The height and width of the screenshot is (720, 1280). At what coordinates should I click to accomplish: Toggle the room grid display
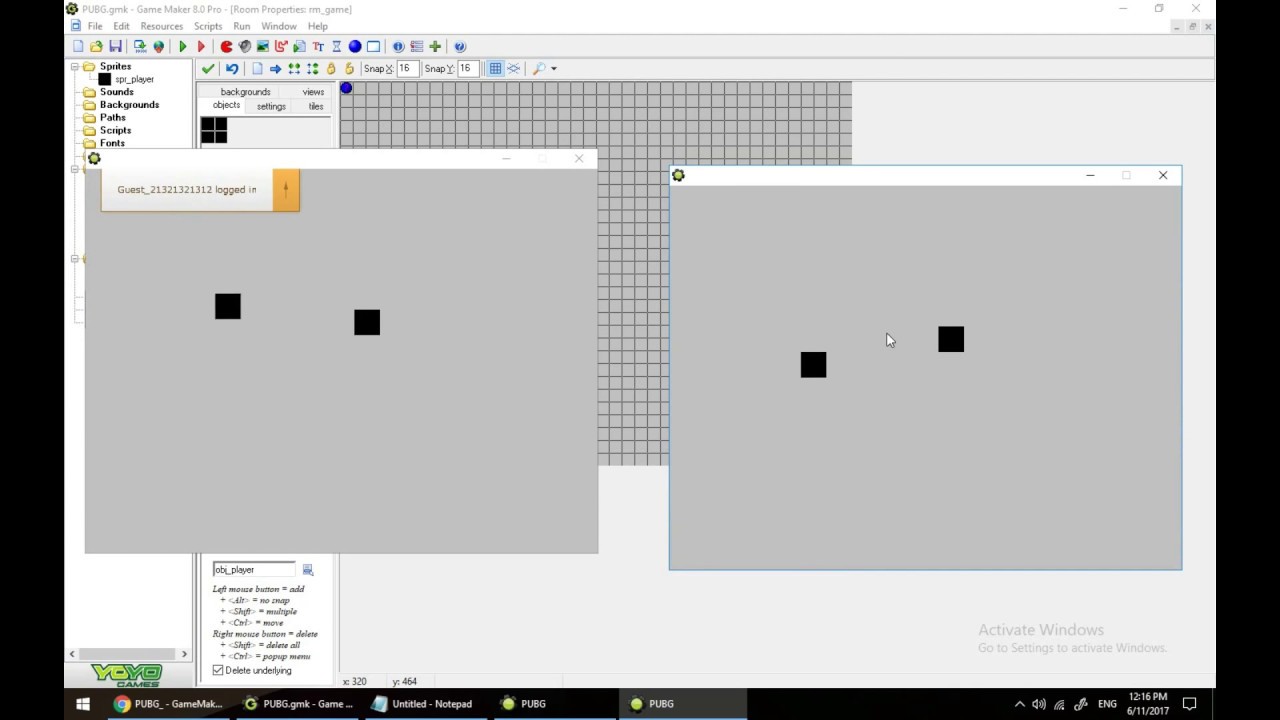(495, 68)
